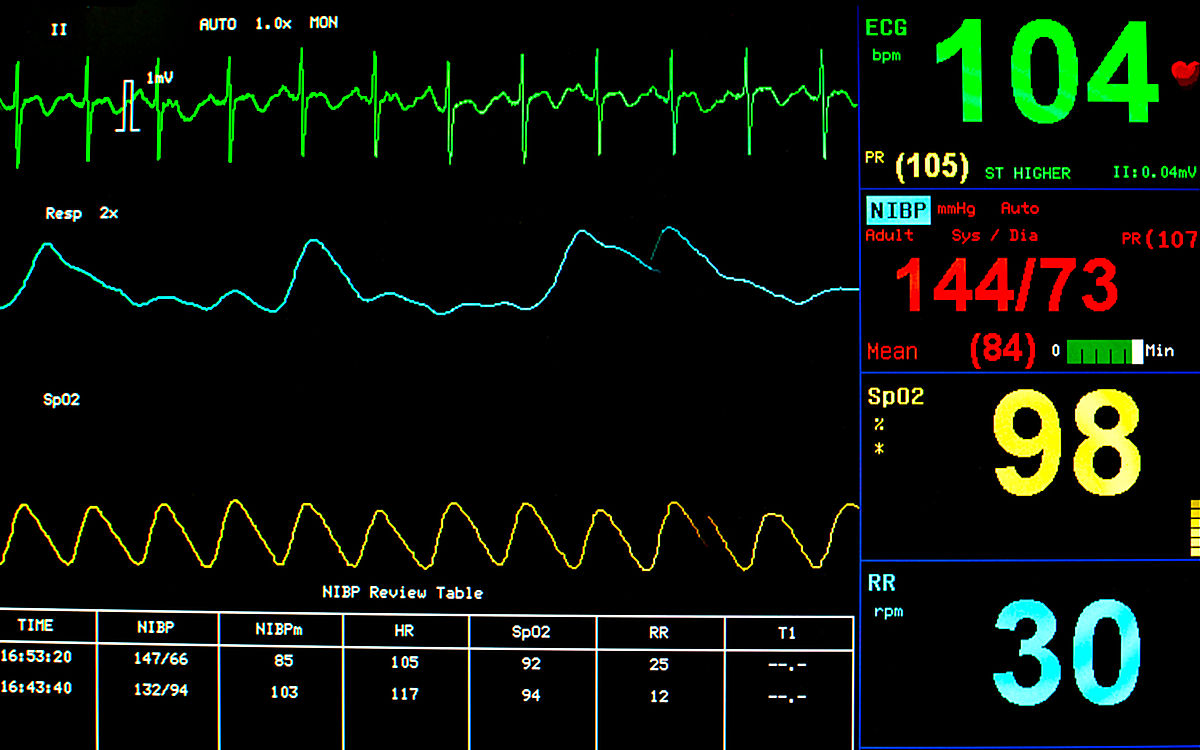
Task: Toggle the NIBP Auto measurement mode
Action: pos(1019,209)
